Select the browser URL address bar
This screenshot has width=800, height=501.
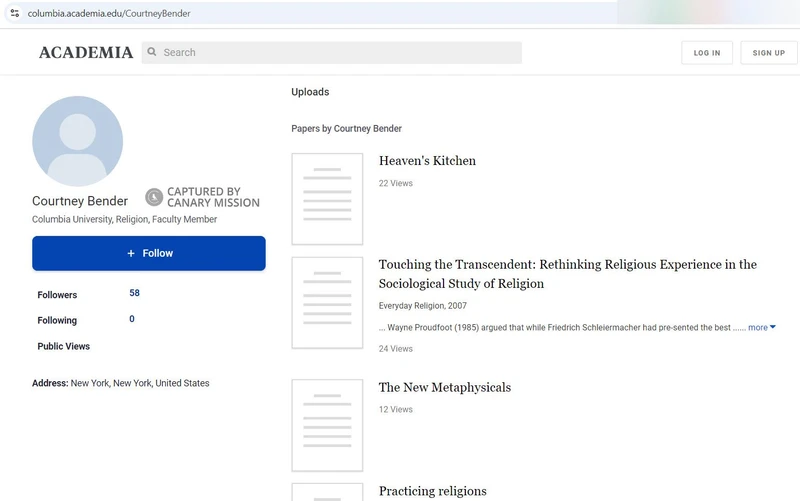[x=300, y=13]
